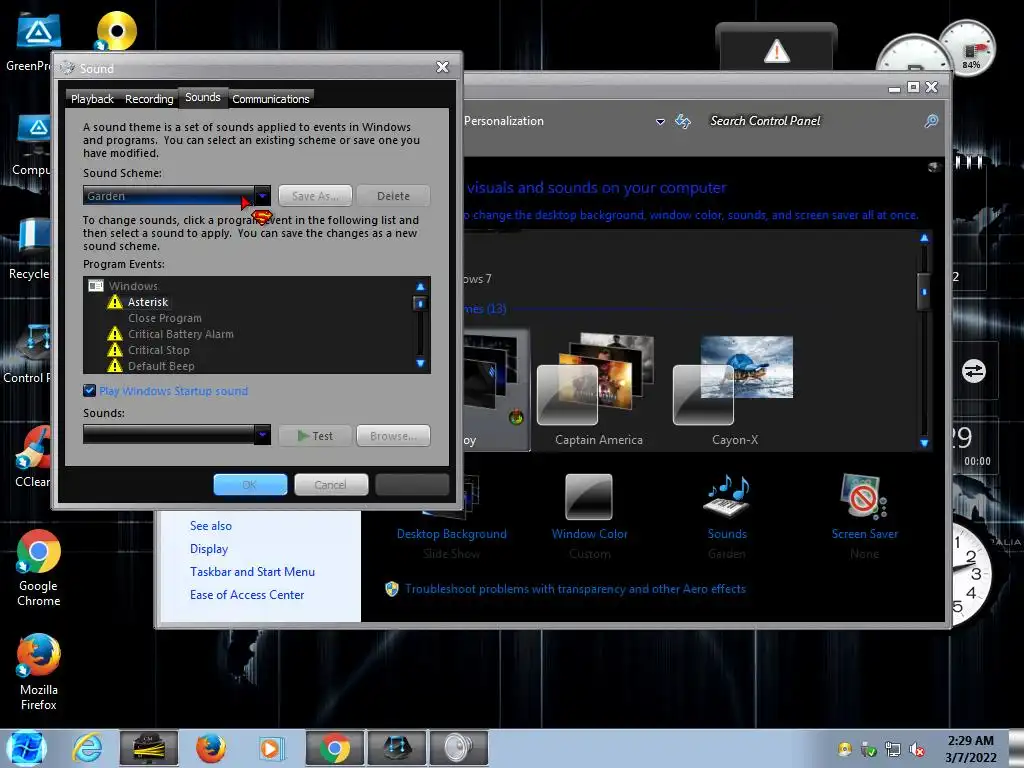Click the search magnifier icon in Control Panel
The height and width of the screenshot is (768, 1024).
click(x=931, y=121)
